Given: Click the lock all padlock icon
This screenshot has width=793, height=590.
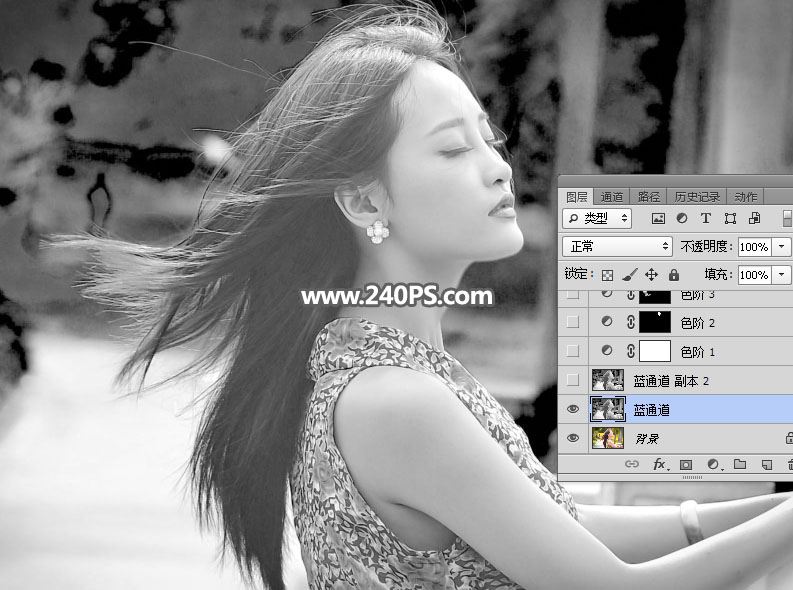Looking at the screenshot, I should click(674, 275).
